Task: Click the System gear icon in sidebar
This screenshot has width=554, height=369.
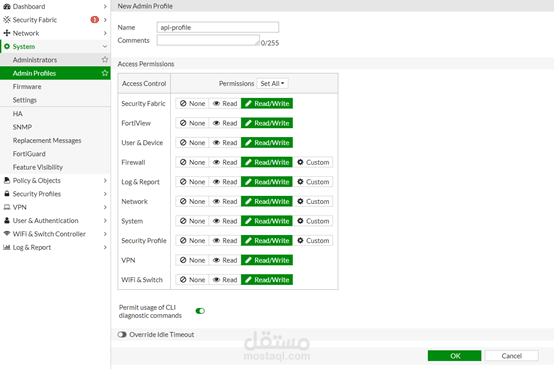Action: pyautogui.click(x=7, y=47)
